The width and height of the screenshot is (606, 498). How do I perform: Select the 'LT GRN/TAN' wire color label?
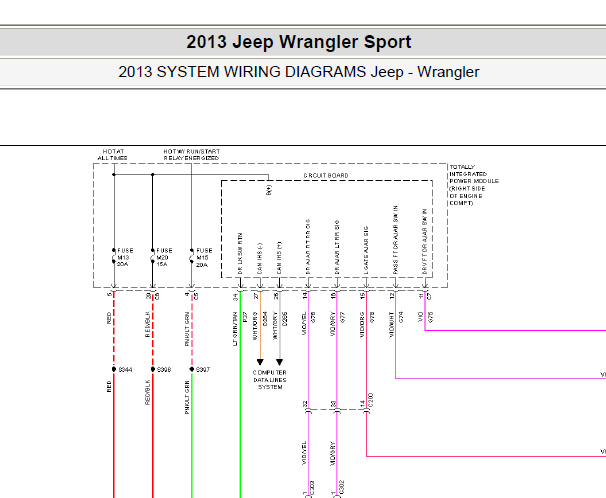point(235,329)
